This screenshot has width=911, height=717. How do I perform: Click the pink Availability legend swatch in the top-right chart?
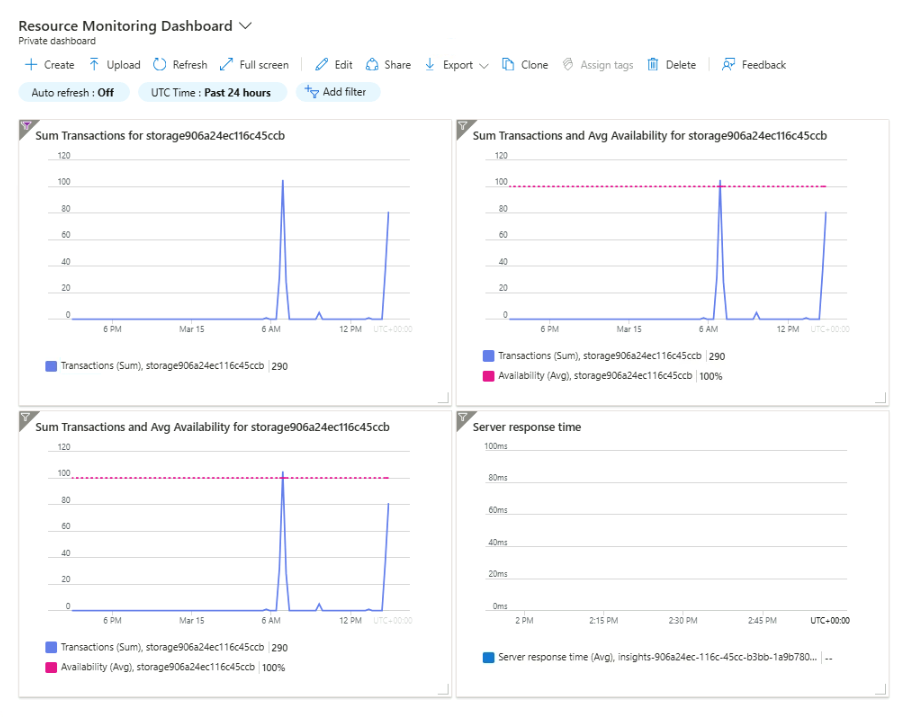(x=488, y=376)
